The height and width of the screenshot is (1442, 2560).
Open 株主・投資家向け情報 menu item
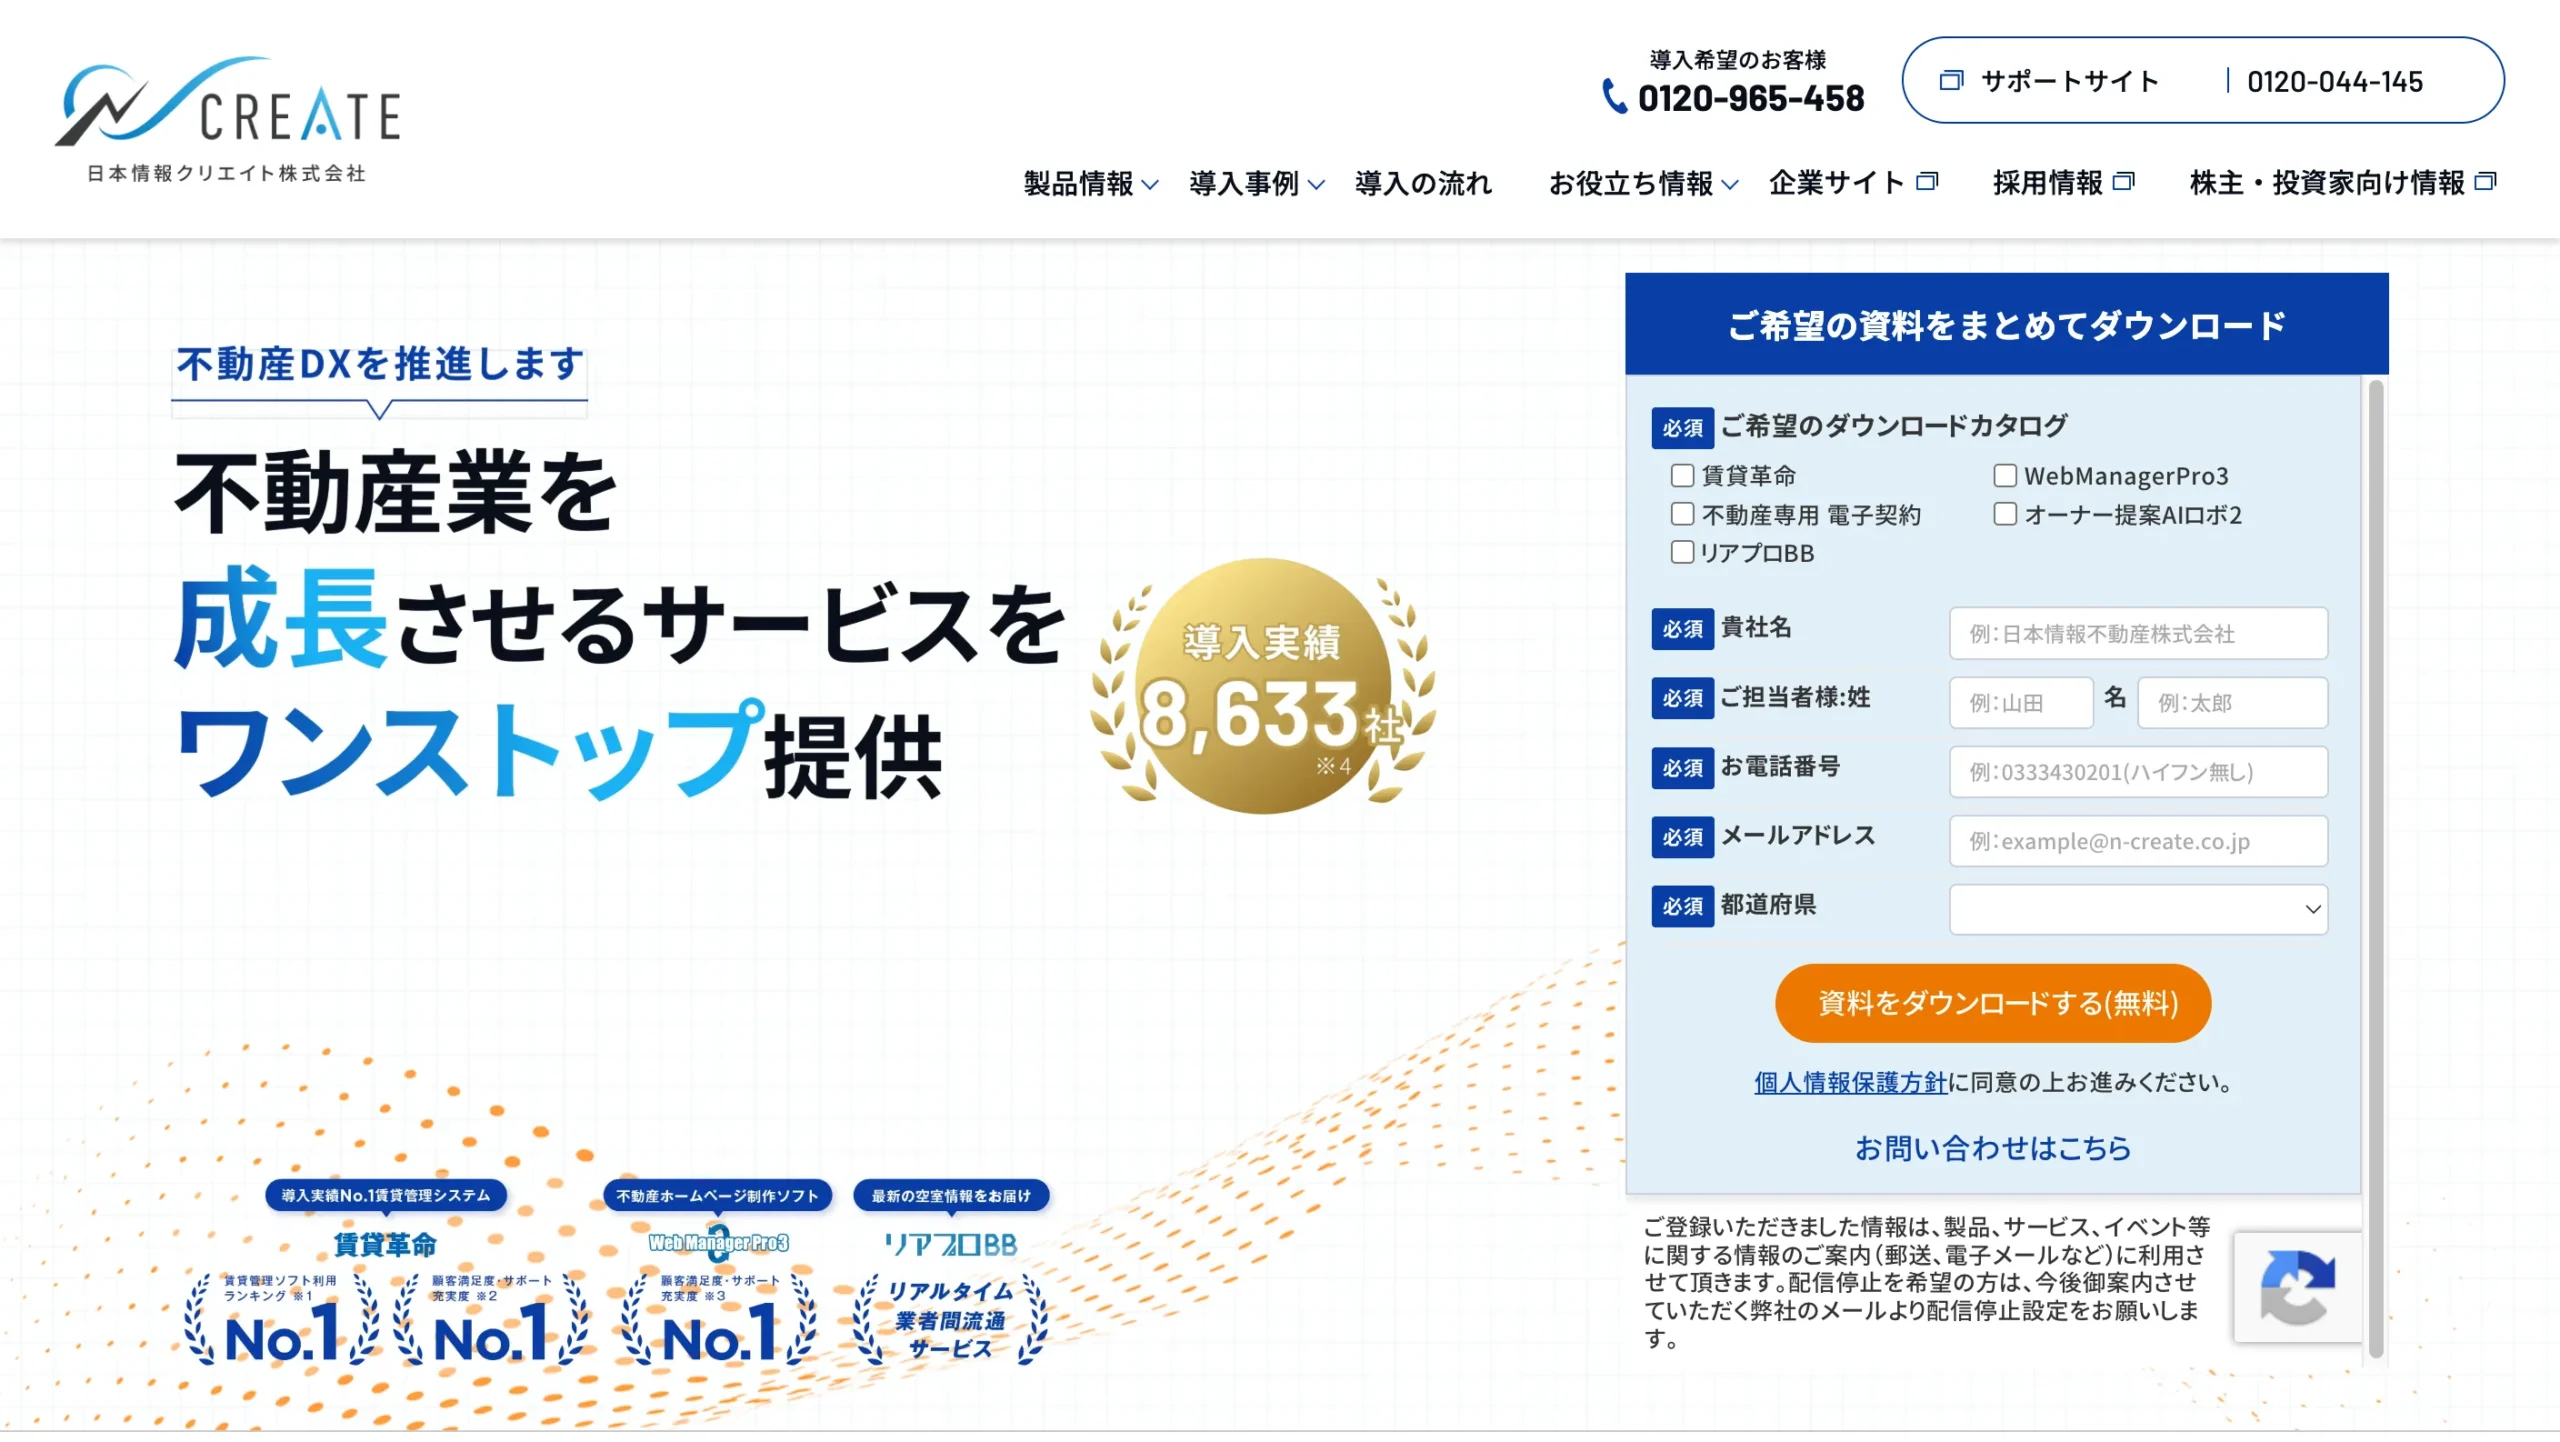pos(2327,183)
